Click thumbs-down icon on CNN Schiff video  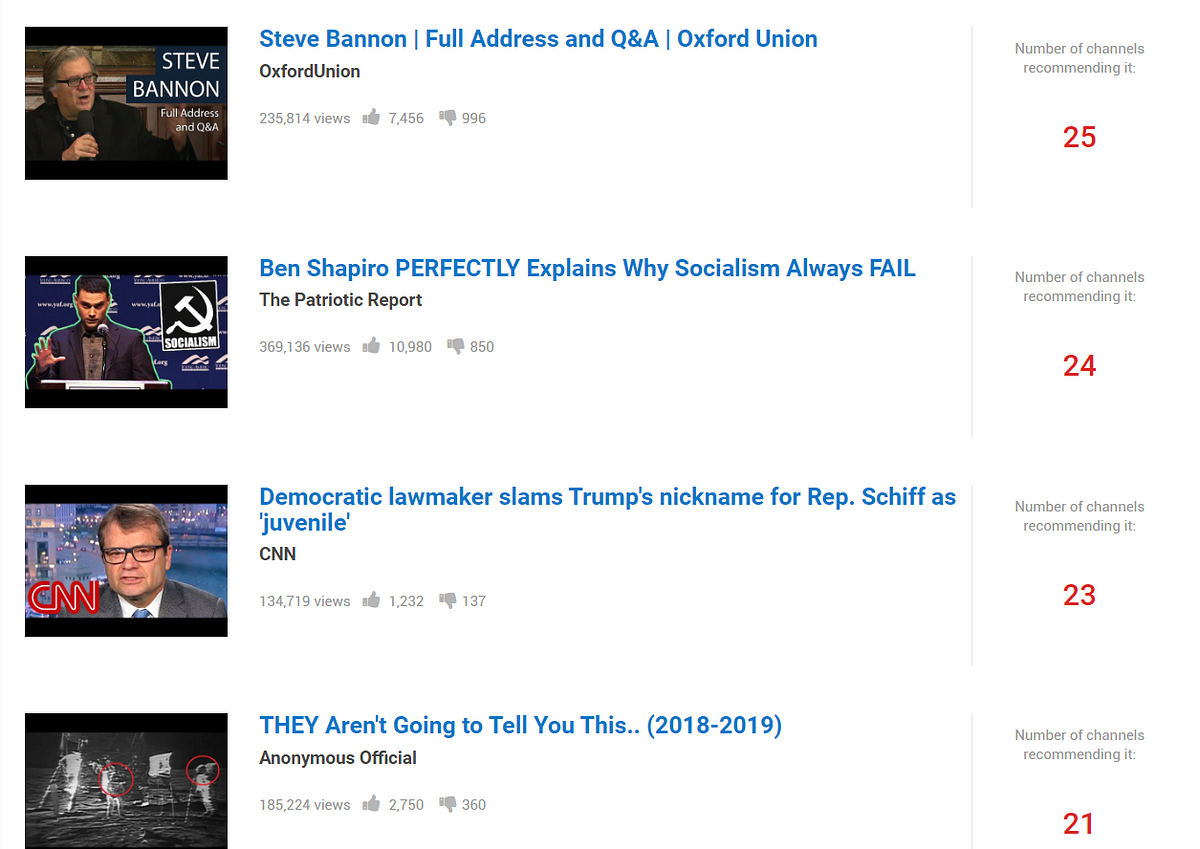(447, 601)
